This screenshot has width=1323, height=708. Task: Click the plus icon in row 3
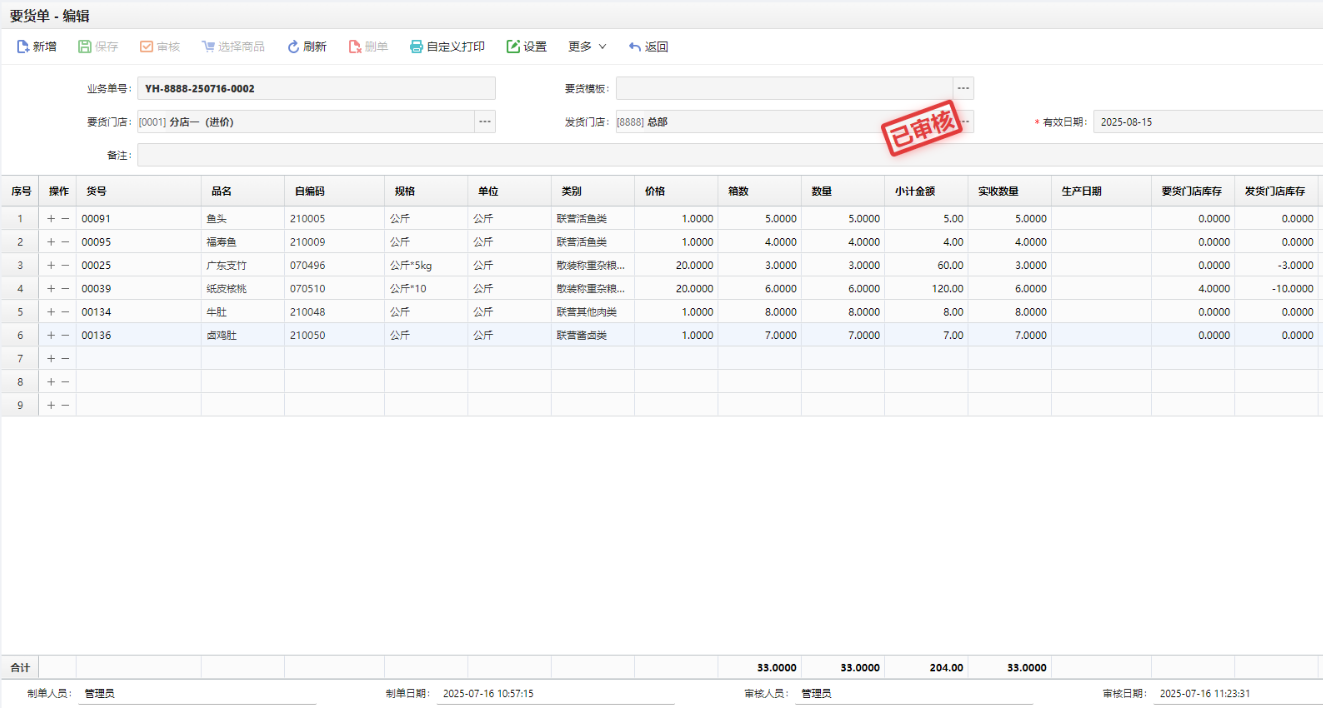51,265
